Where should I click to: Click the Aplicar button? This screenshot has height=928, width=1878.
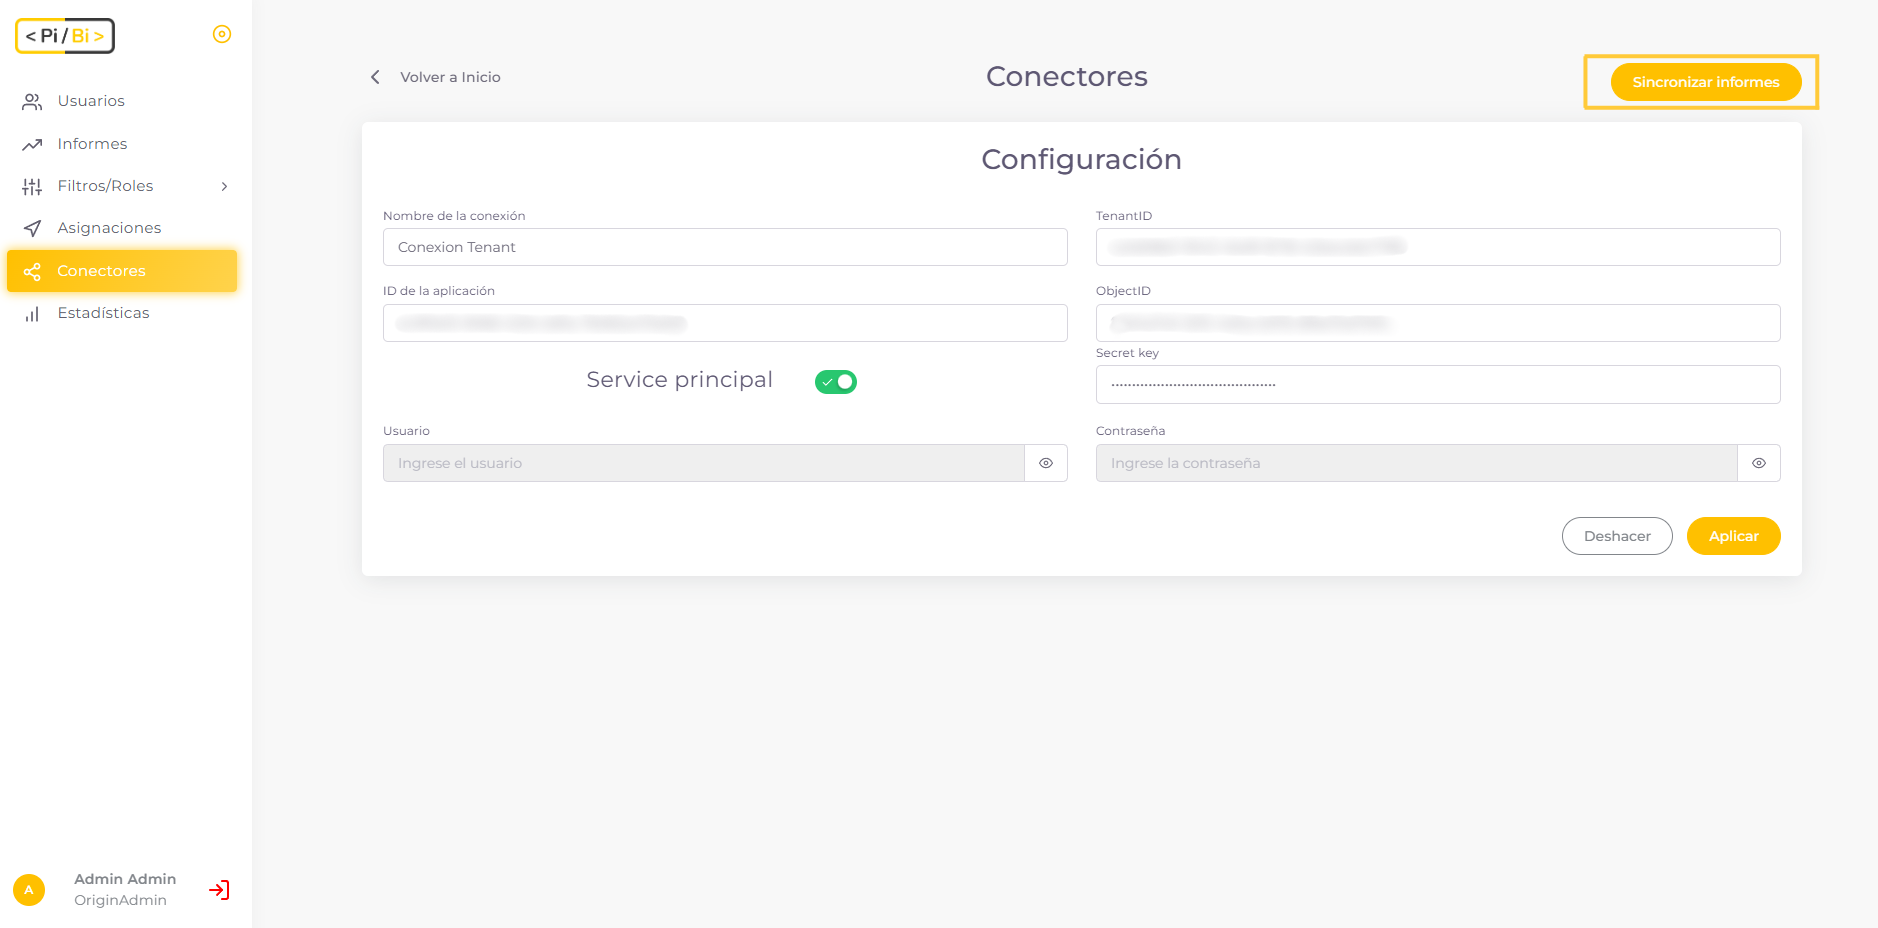pos(1733,536)
